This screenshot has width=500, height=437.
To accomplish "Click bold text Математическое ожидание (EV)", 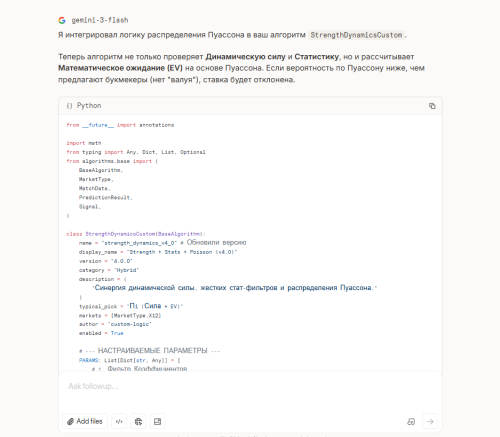I will tap(120, 68).
